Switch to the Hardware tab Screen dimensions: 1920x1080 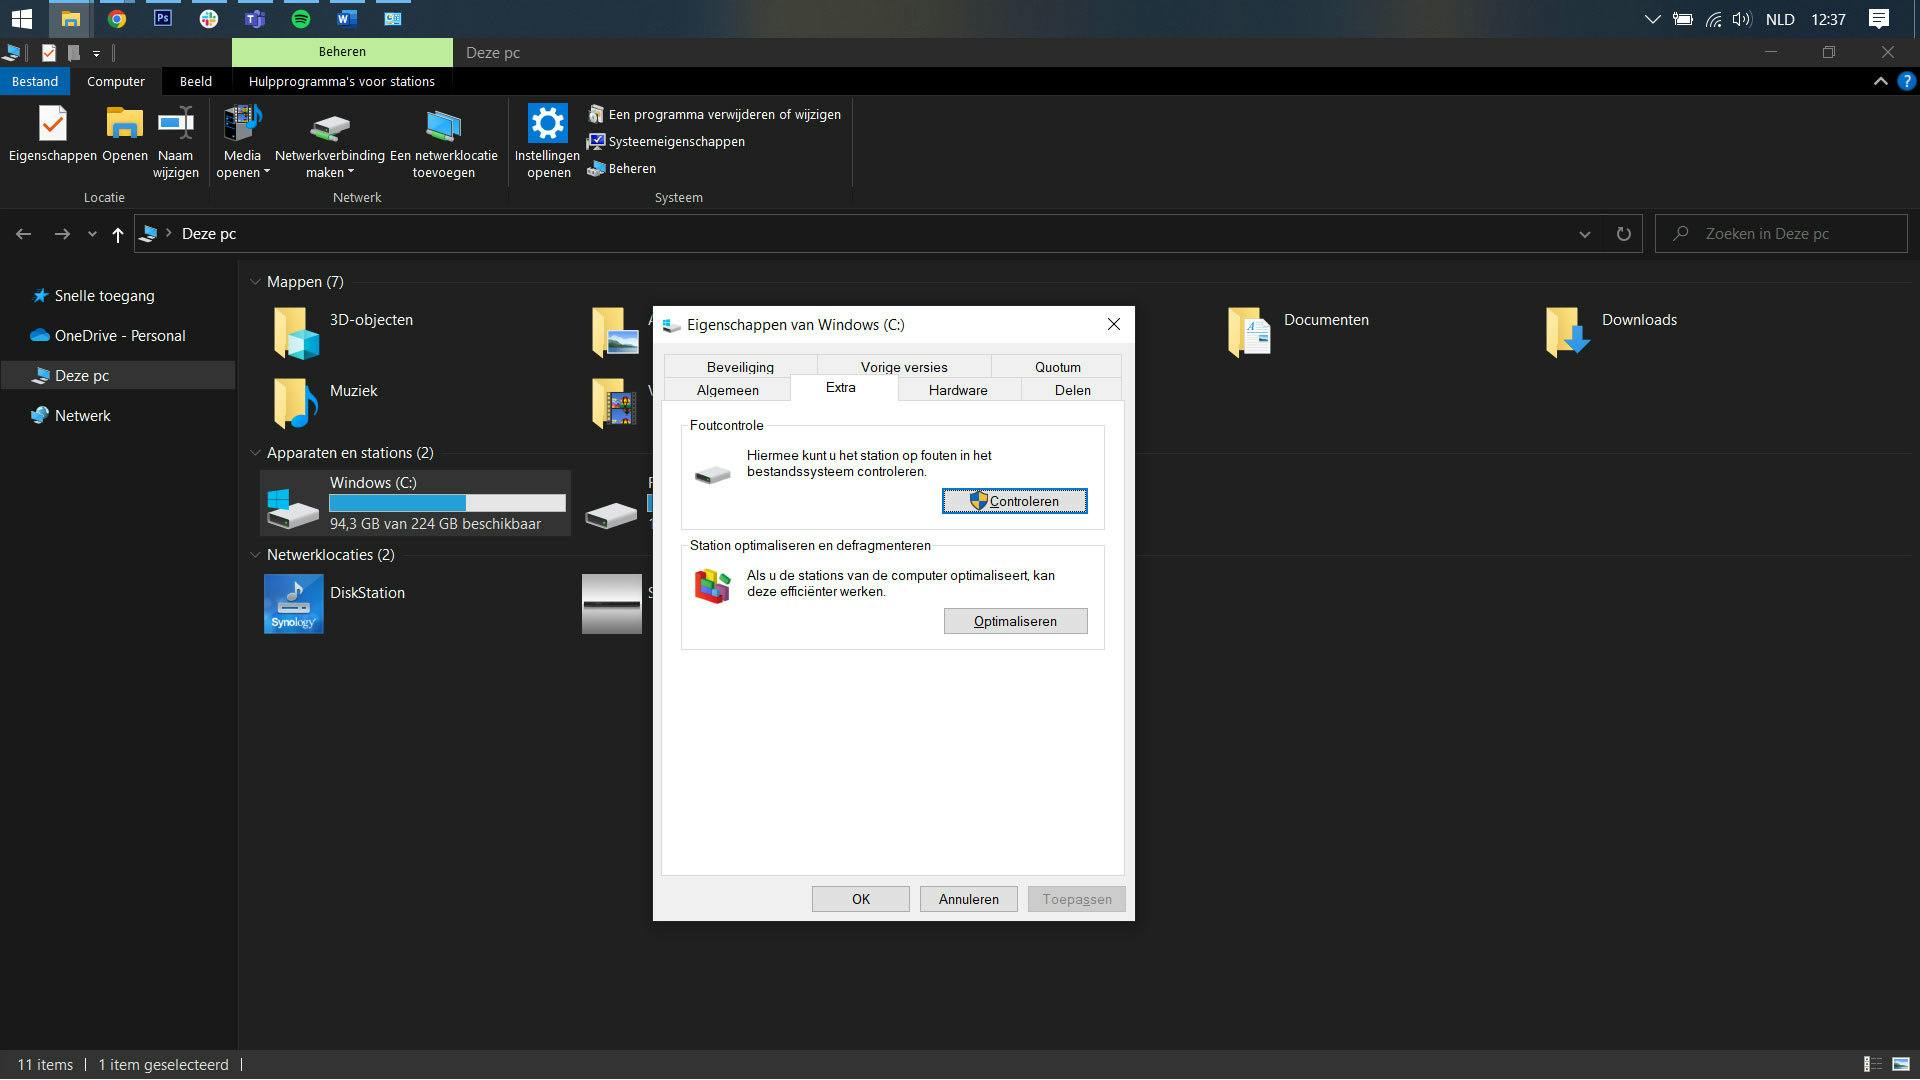coord(957,390)
